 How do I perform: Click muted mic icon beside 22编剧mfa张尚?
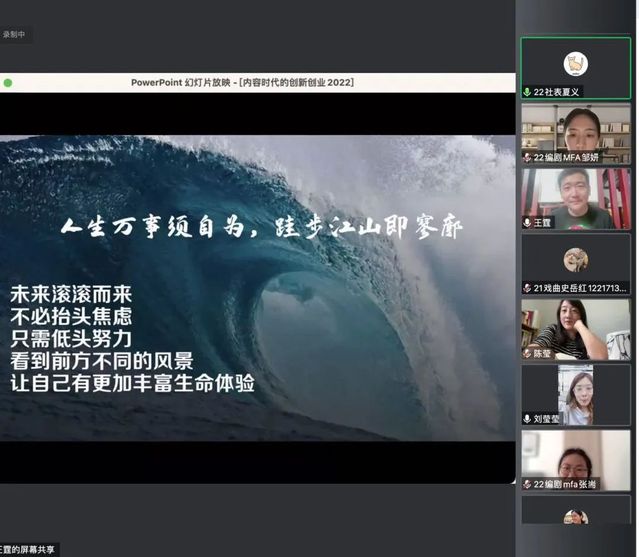pyautogui.click(x=527, y=484)
